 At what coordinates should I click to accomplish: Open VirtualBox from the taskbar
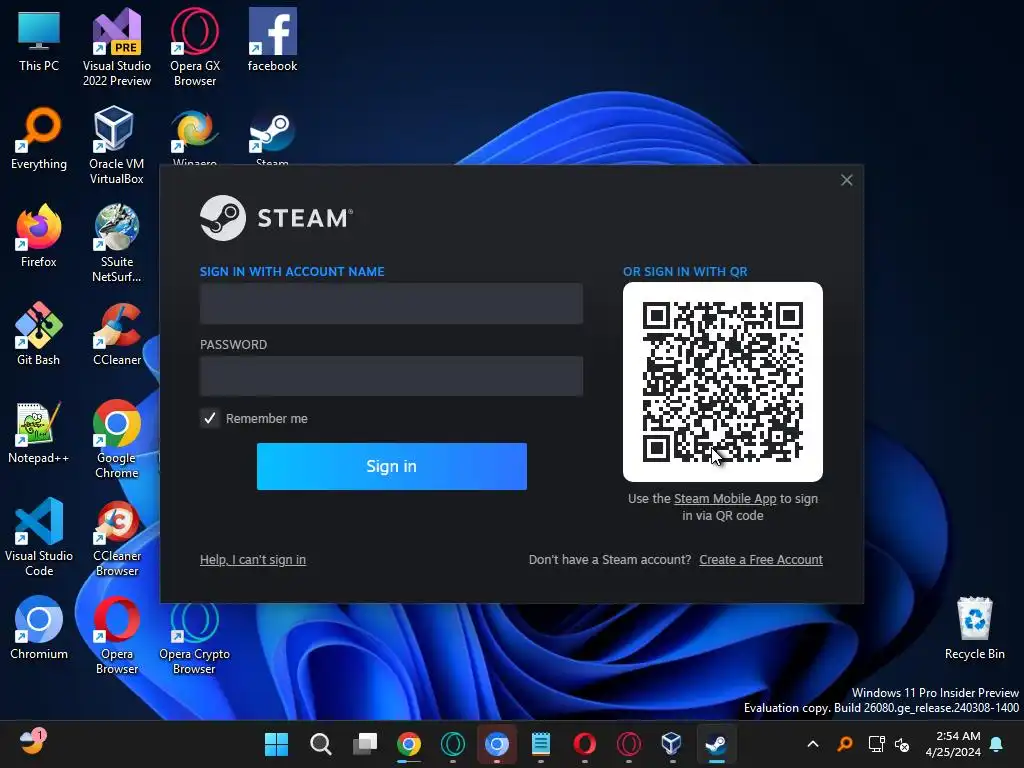[x=671, y=744]
